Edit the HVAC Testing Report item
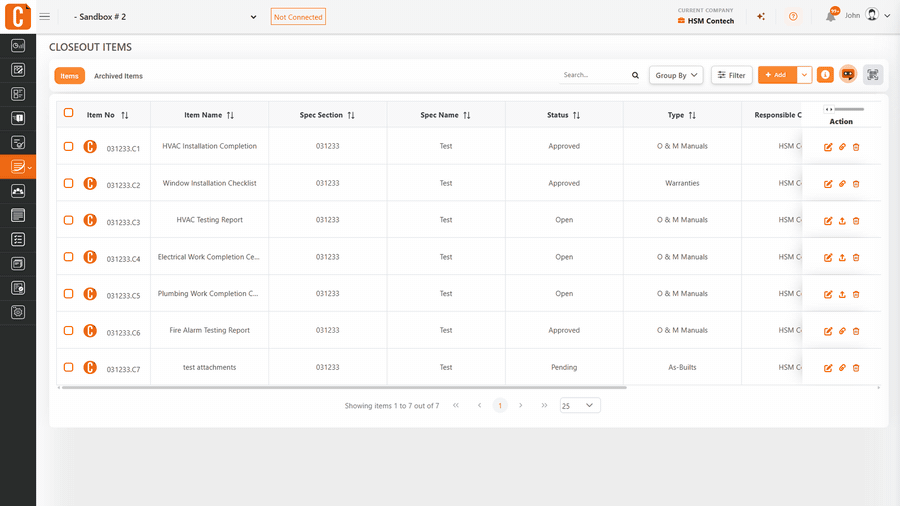The height and width of the screenshot is (506, 900). point(828,221)
